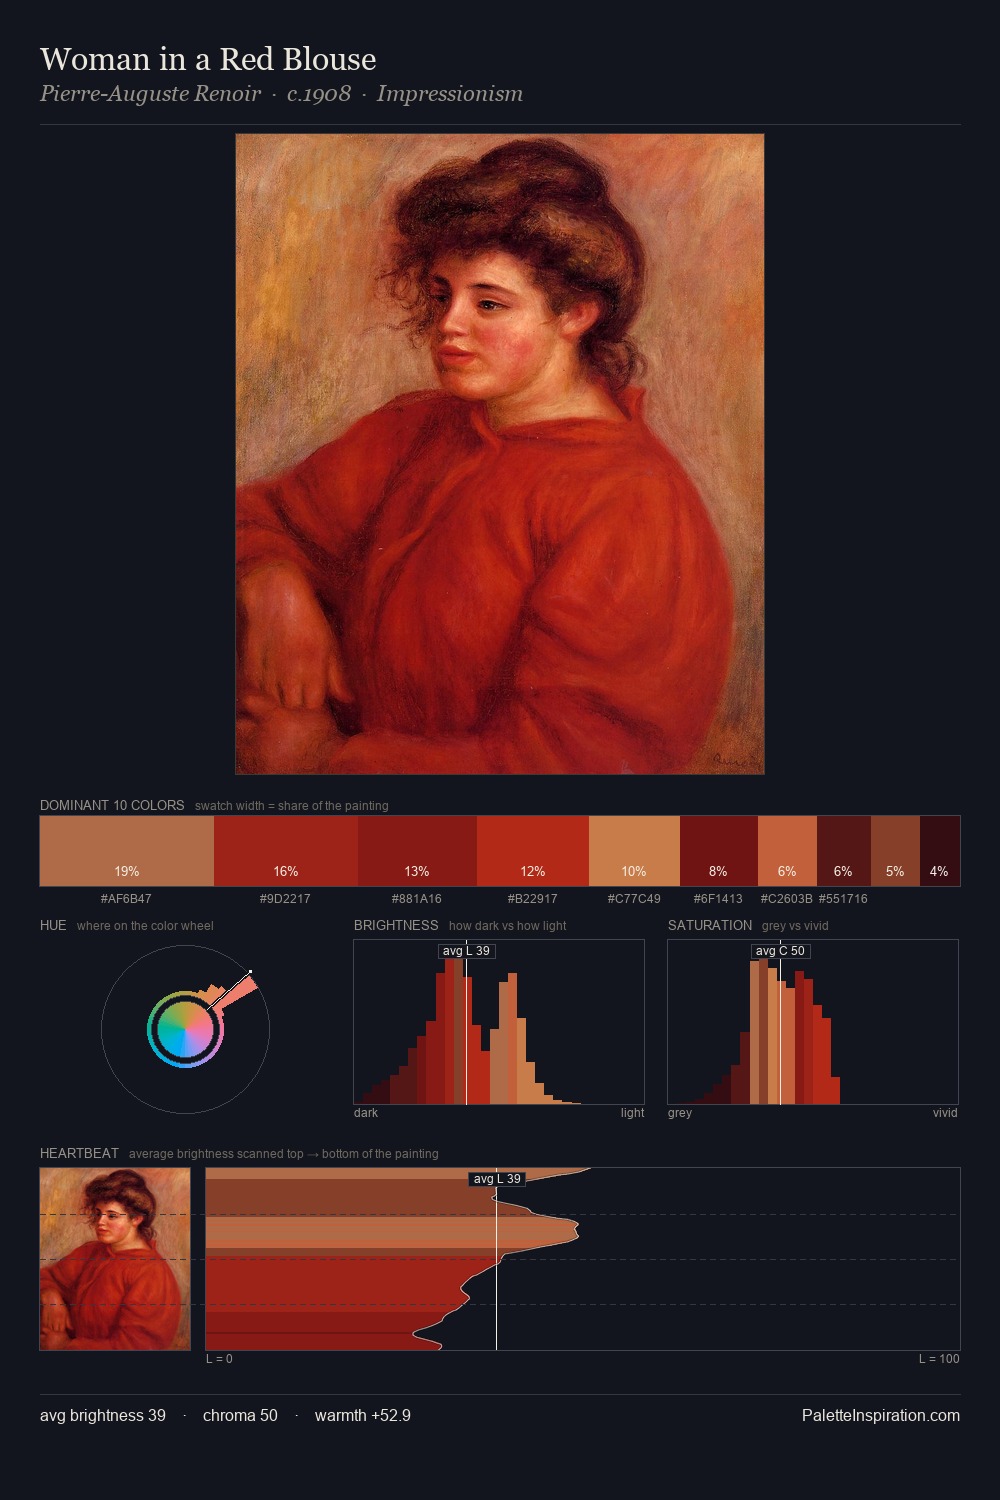Viewport: 1000px width, 1500px height.
Task: Click the avg C 50 tag in Saturation histogram
Action: pyautogui.click(x=780, y=951)
